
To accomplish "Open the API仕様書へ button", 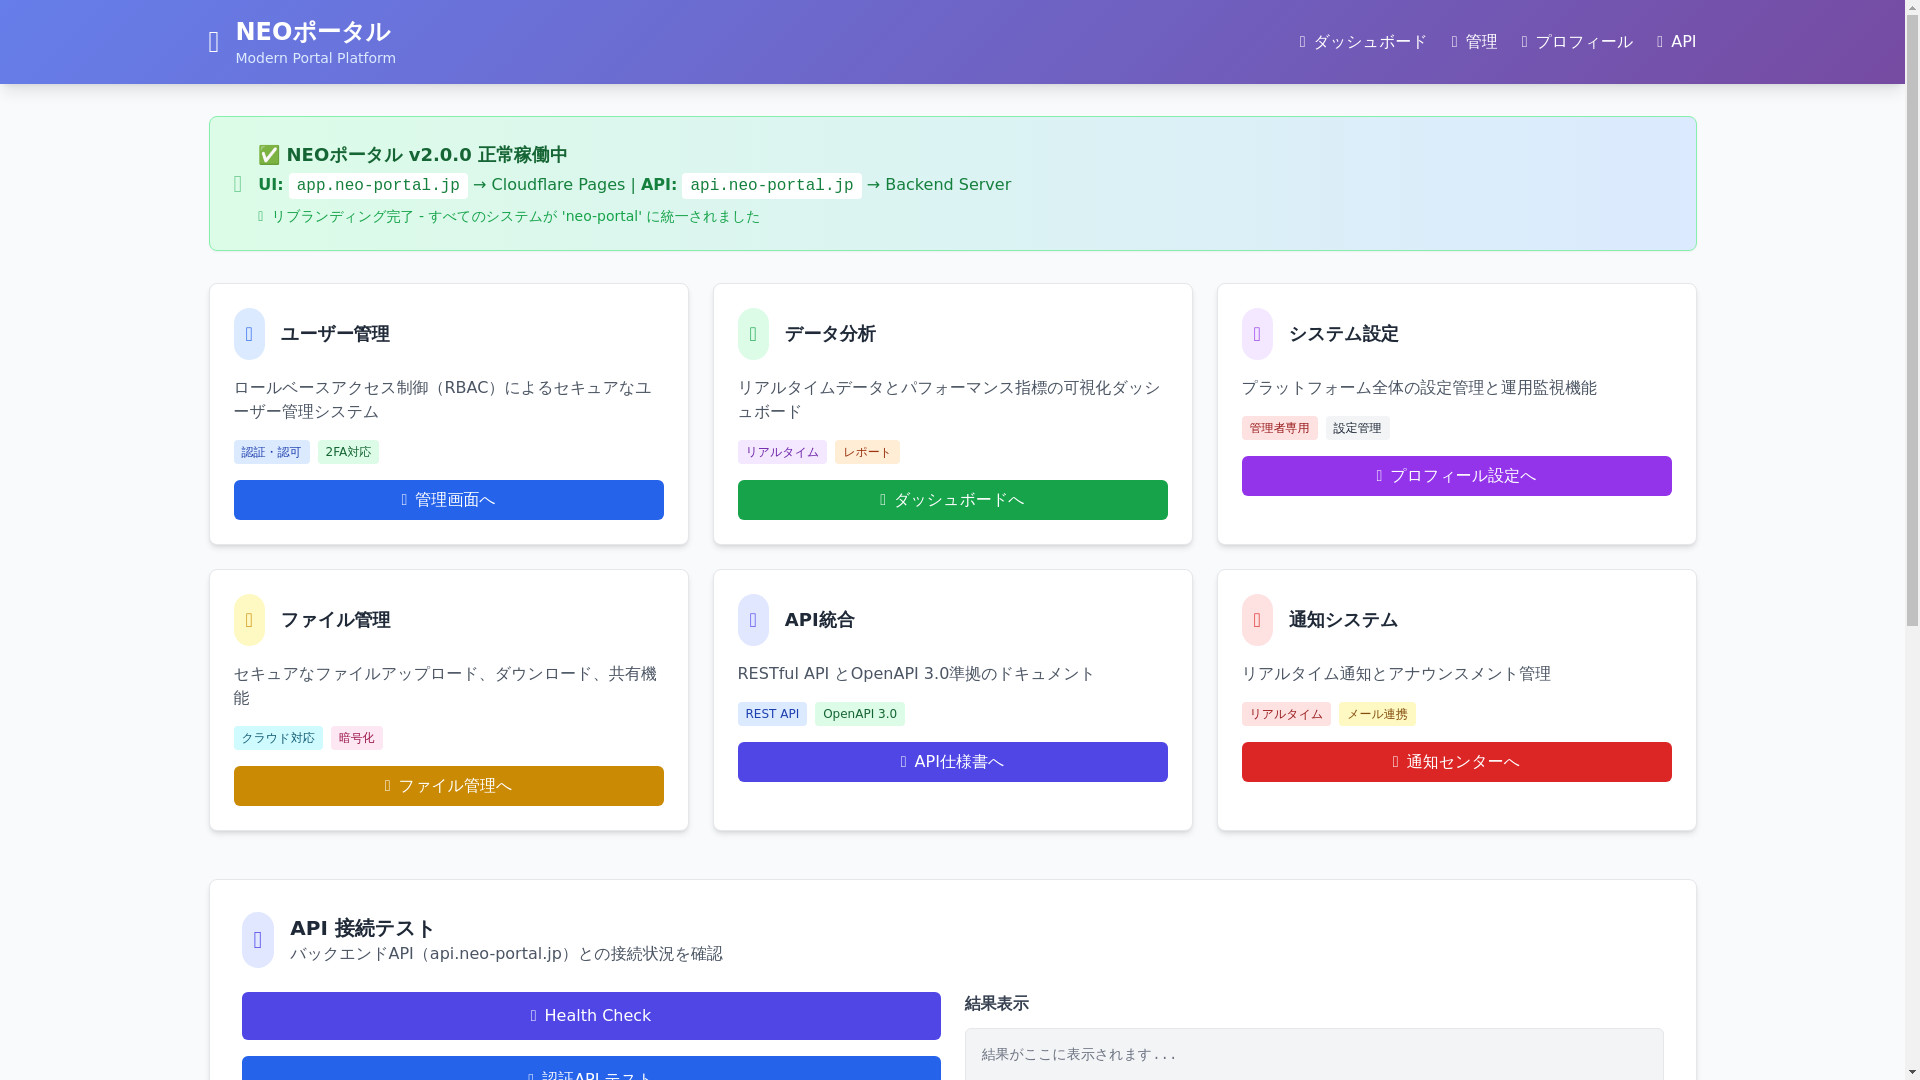I will (952, 762).
